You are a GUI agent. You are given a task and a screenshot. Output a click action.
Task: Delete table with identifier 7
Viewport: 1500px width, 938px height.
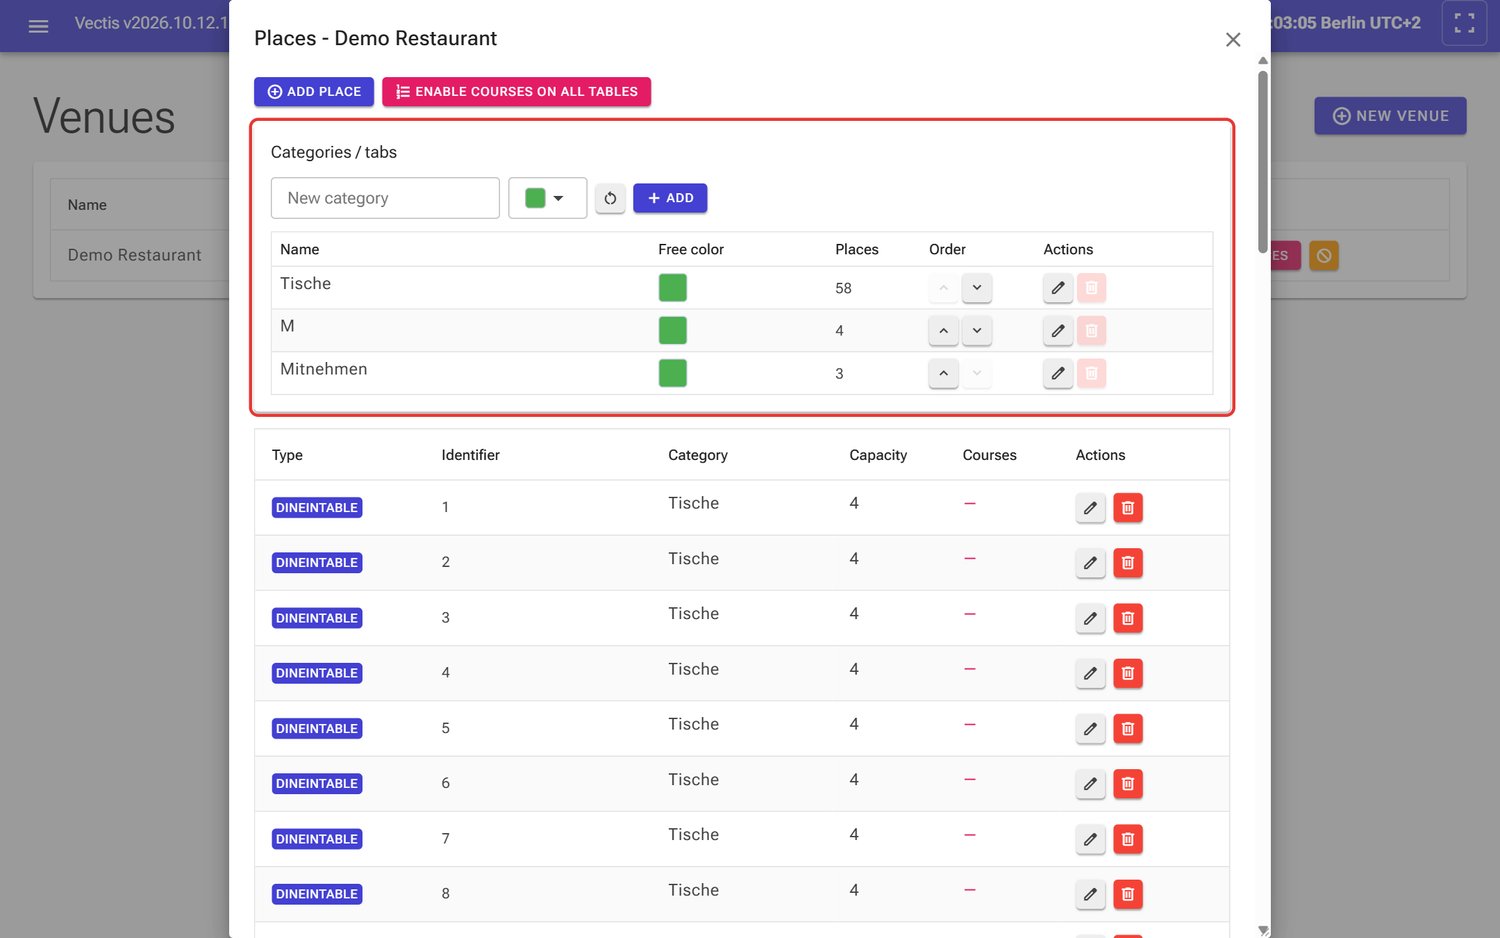pyautogui.click(x=1128, y=839)
